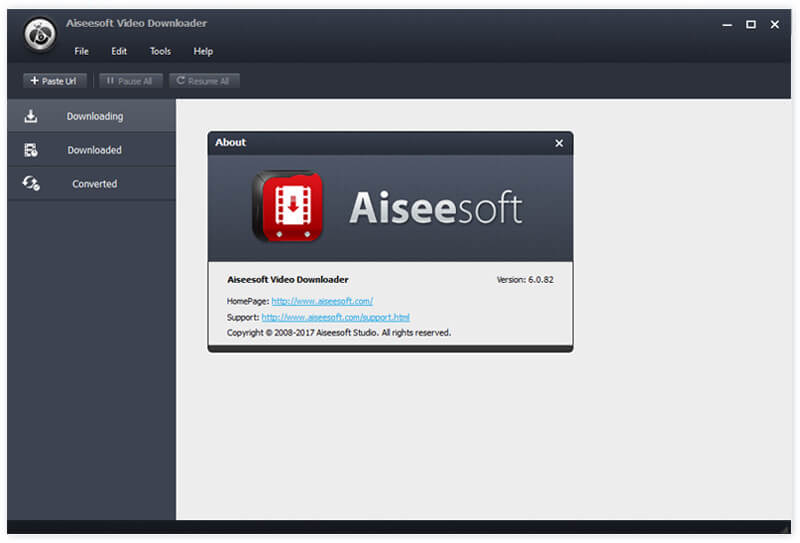Viewport: 800px width, 543px height.
Task: Select the Downloaded tab
Action: [92, 150]
